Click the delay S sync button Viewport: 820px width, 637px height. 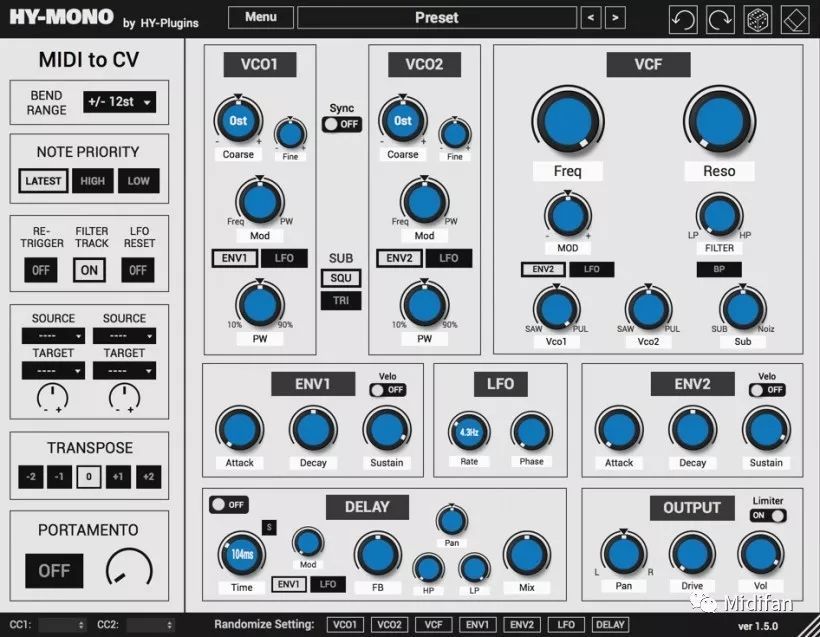(269, 527)
